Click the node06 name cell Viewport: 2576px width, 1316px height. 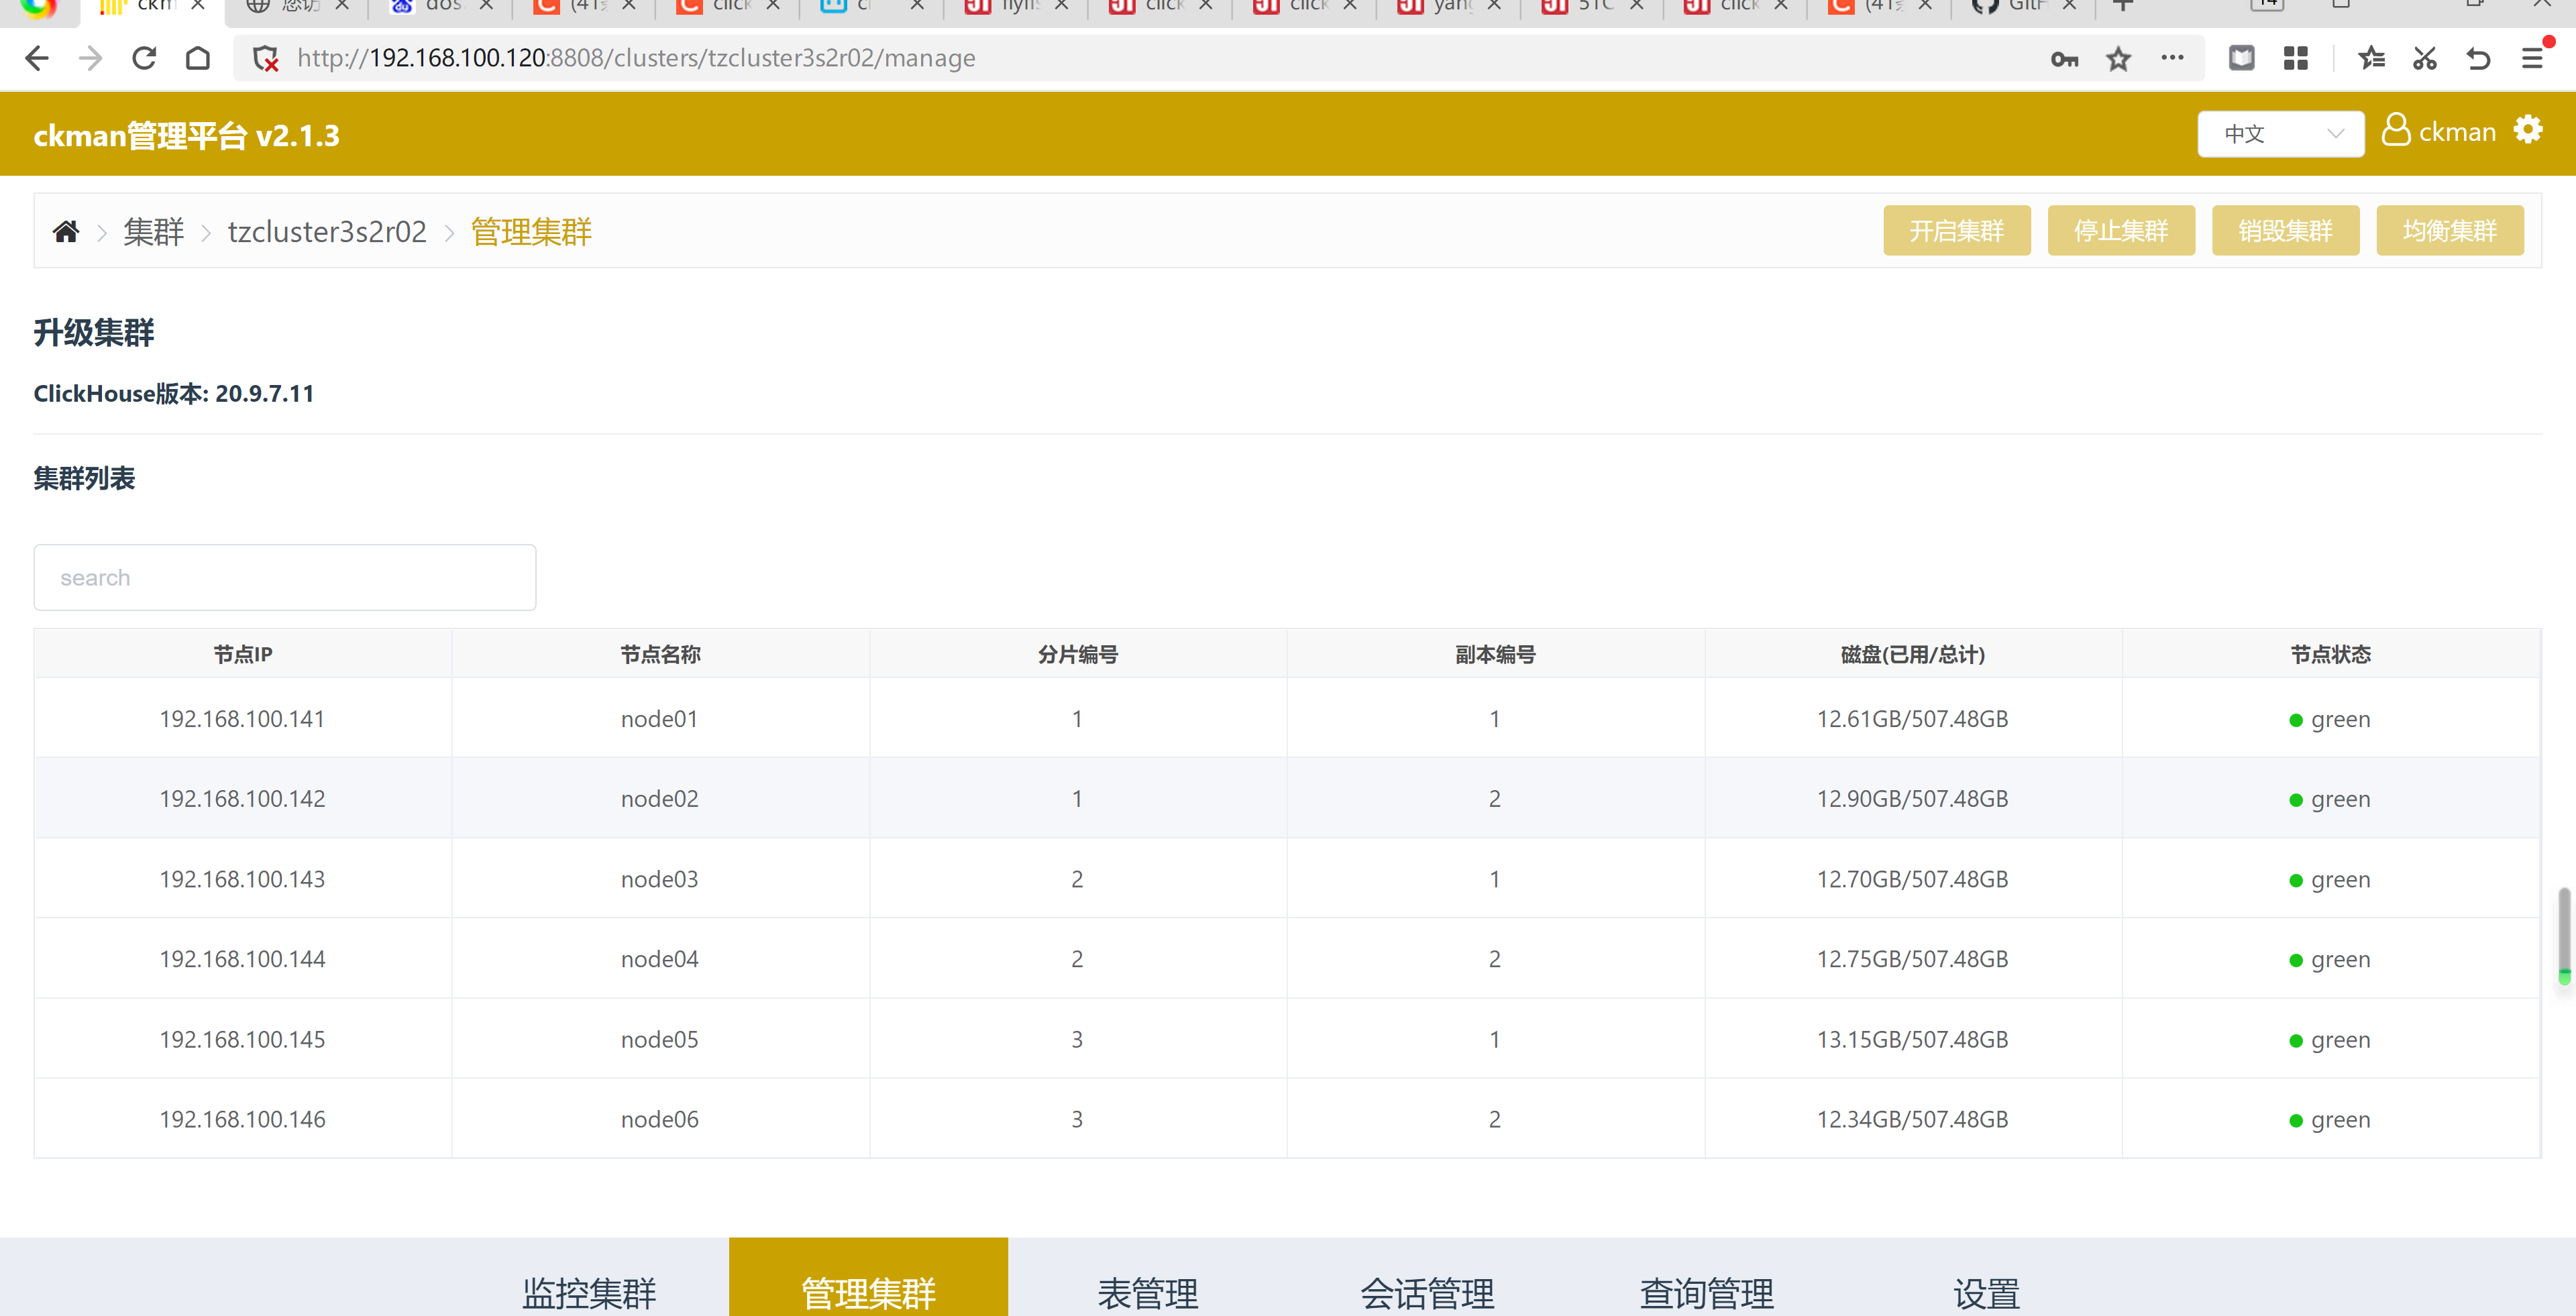660,1119
